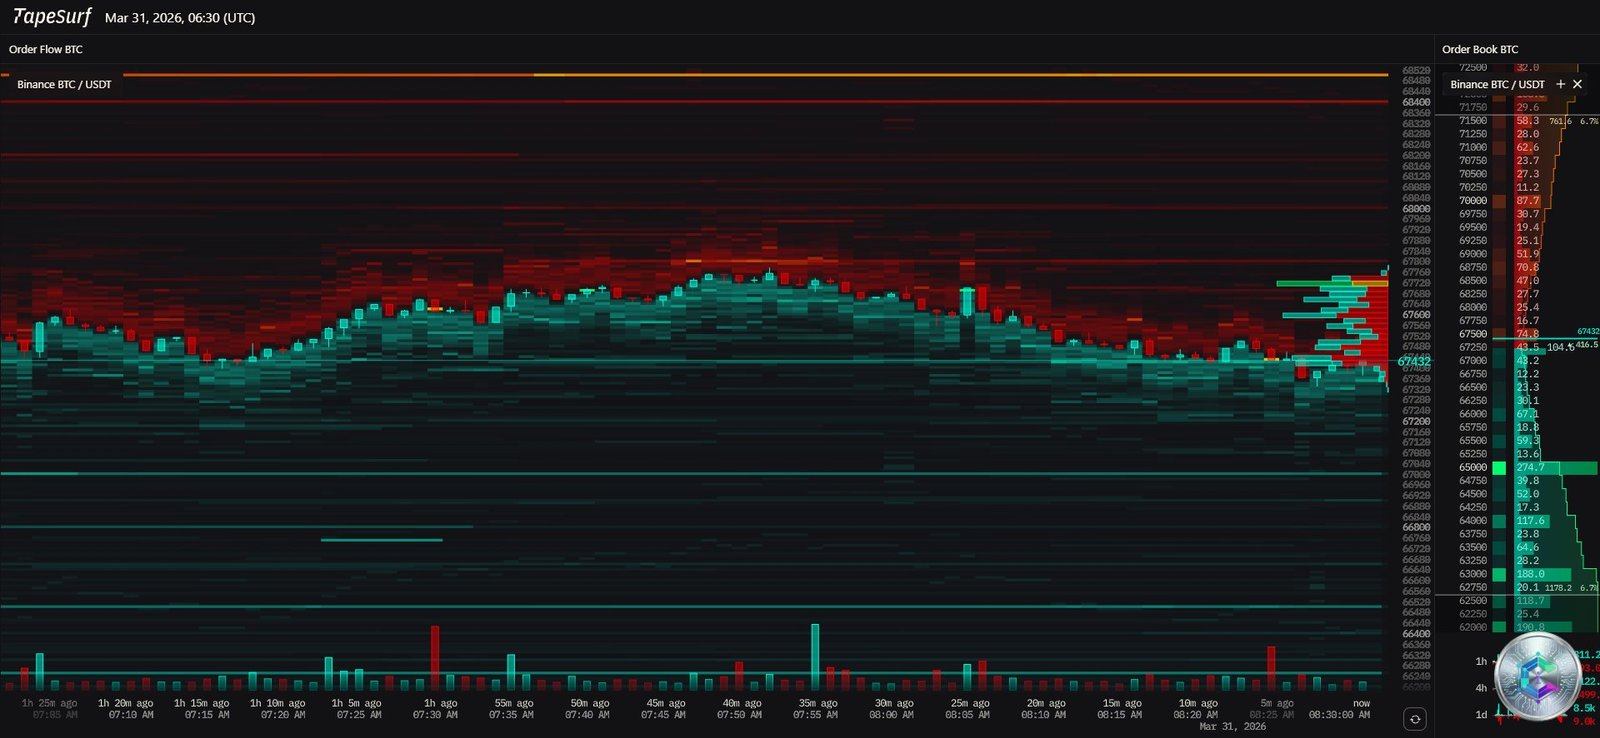Click the 74.8 size value

click(x=1527, y=334)
